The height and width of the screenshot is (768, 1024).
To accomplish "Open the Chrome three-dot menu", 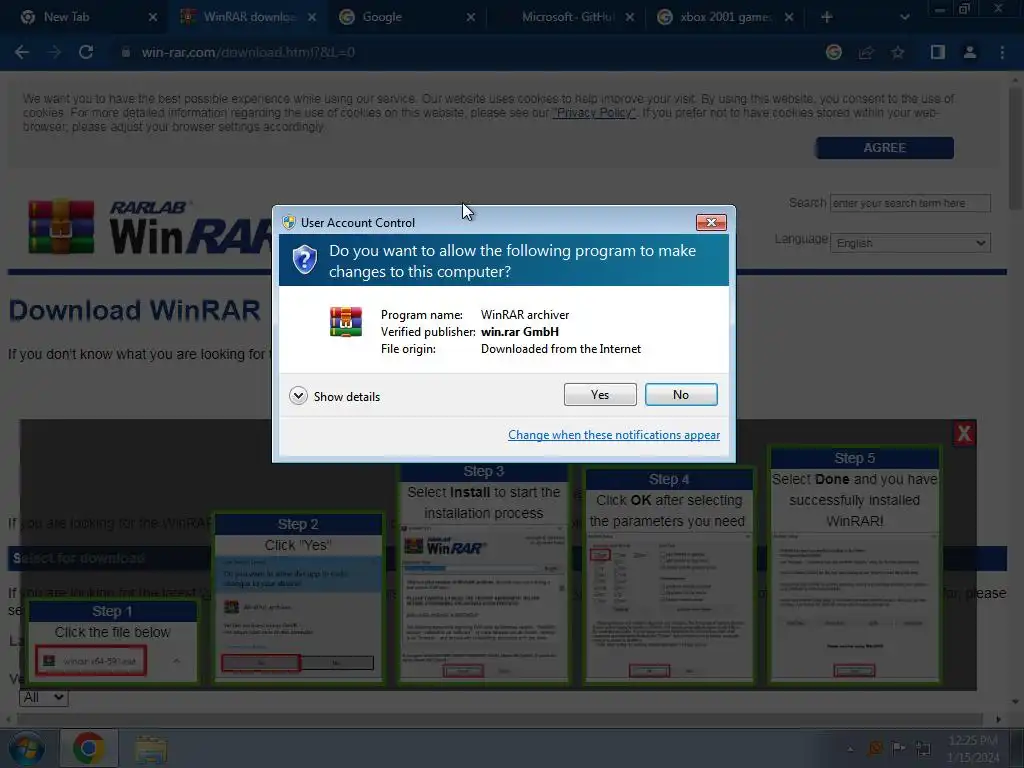I will click(1002, 52).
